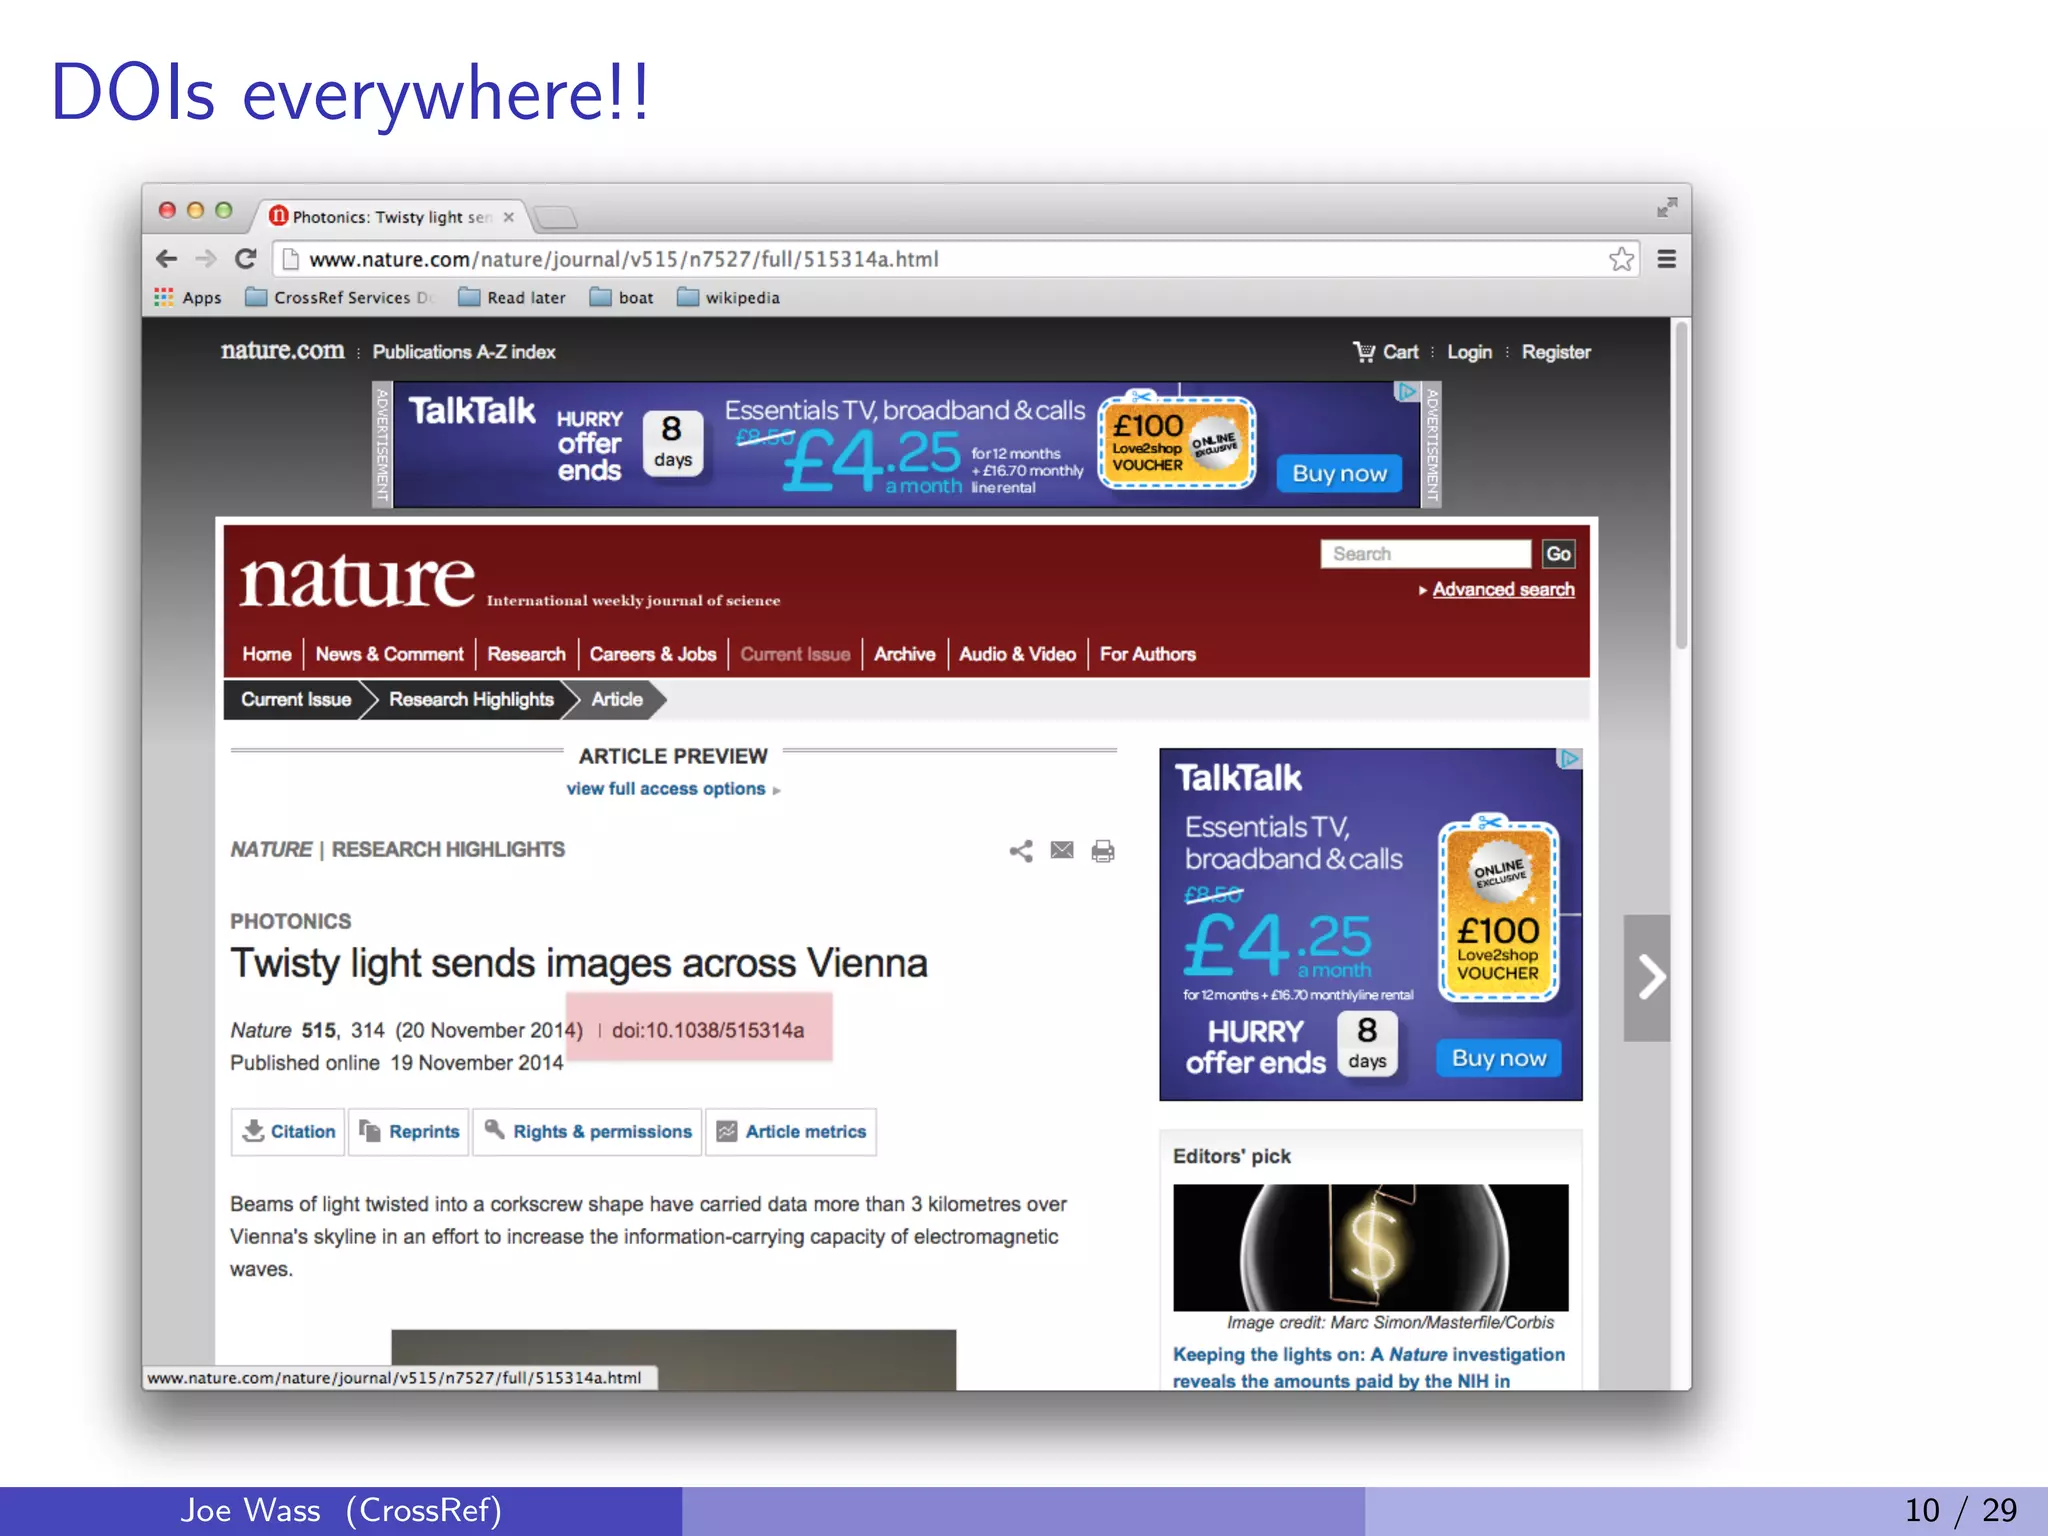
Task: Open For Authors nav item
Action: 1148,654
